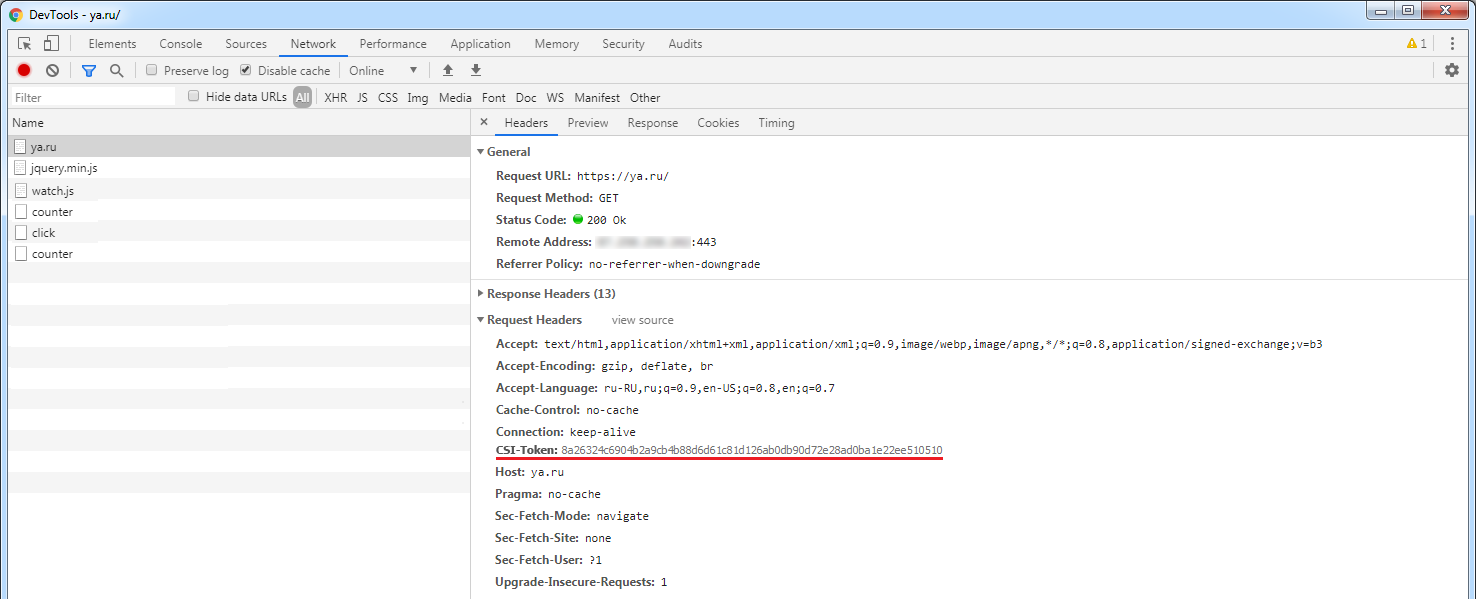Filter requests by WS
Image resolution: width=1476 pixels, height=599 pixels.
point(555,98)
